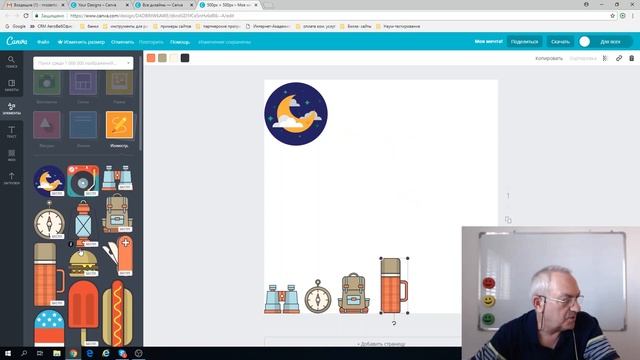Add the lantern illustration from panel
Viewport: 640px width, 360px height.
tap(83, 224)
